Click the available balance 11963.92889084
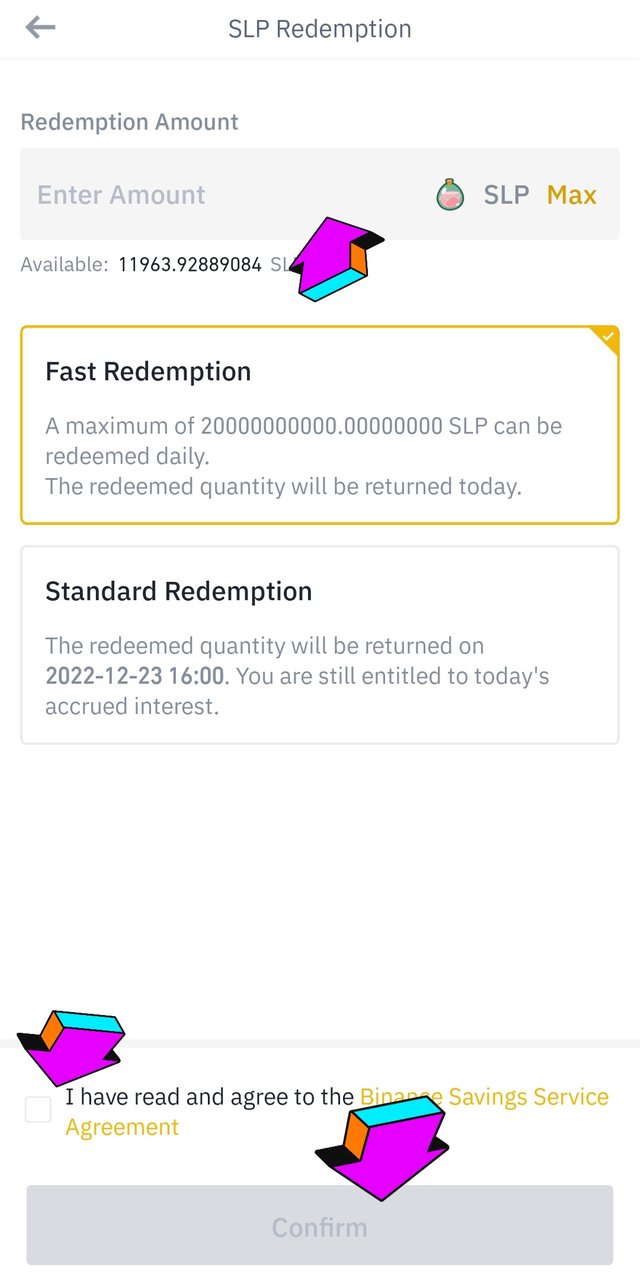Screen dimensions: 640x1285 190,265
